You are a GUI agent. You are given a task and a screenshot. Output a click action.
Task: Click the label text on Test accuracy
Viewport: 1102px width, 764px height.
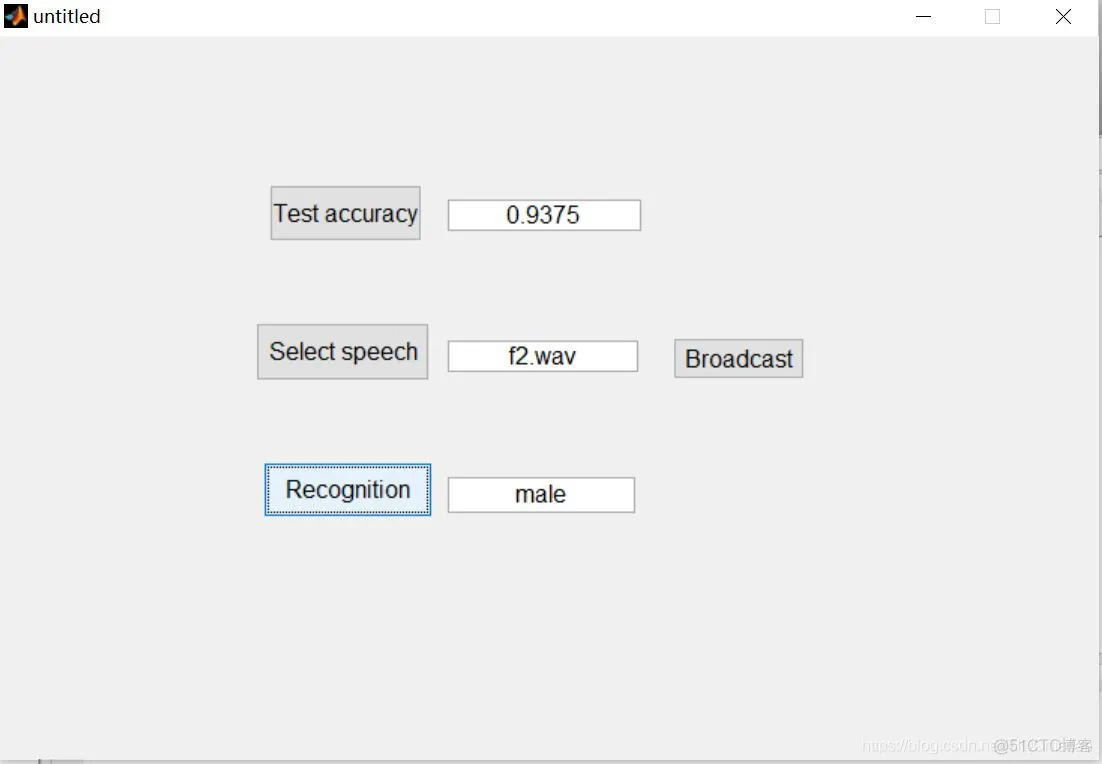(345, 212)
